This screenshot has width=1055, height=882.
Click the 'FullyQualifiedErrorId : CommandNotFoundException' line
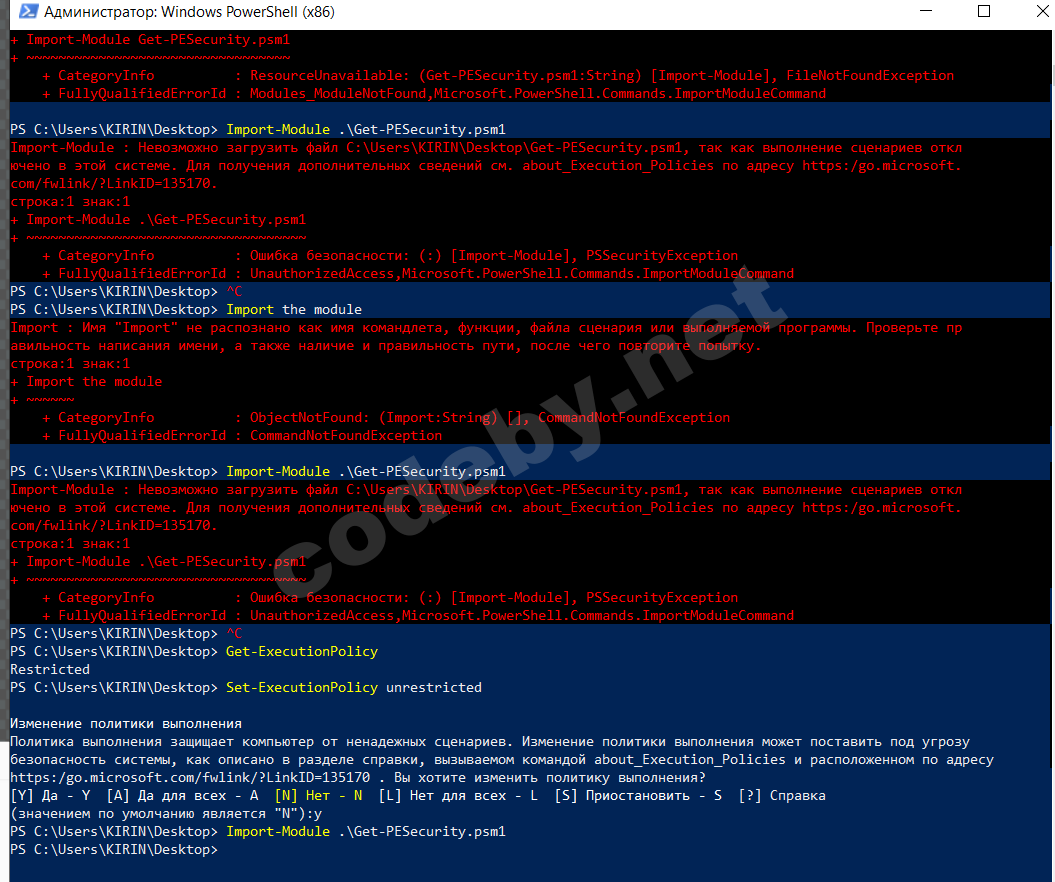click(242, 436)
